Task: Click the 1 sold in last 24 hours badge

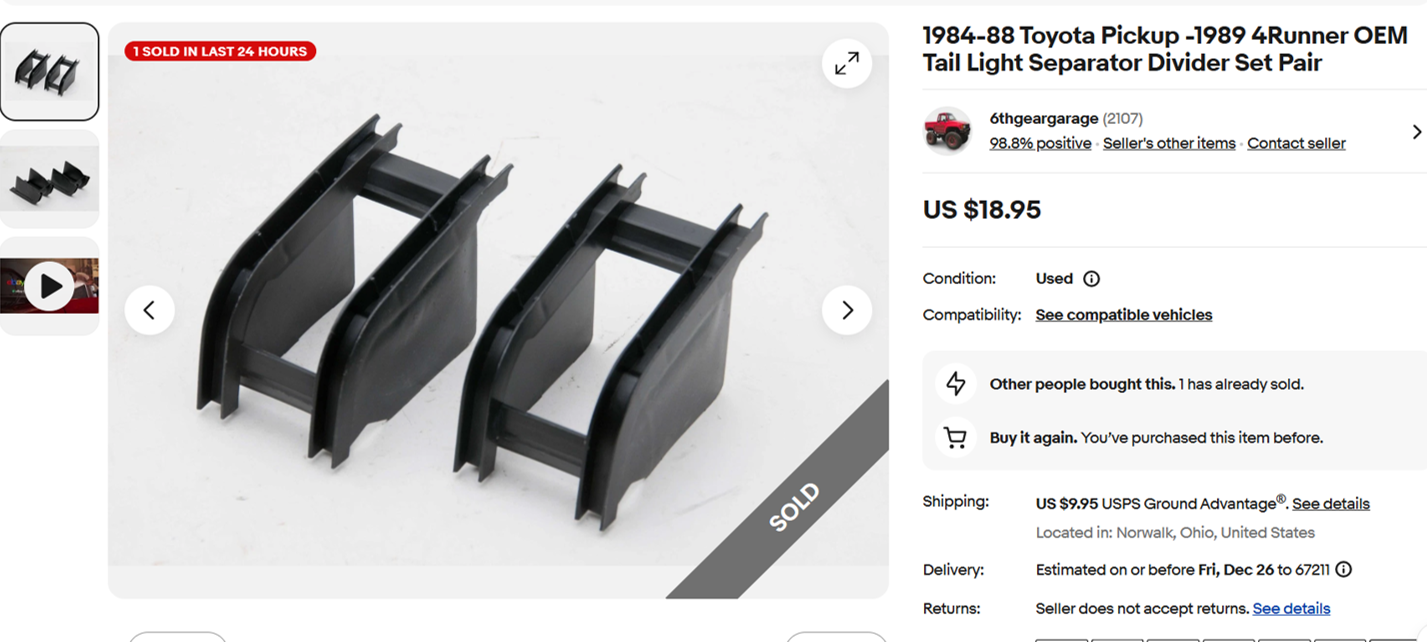Action: (220, 51)
